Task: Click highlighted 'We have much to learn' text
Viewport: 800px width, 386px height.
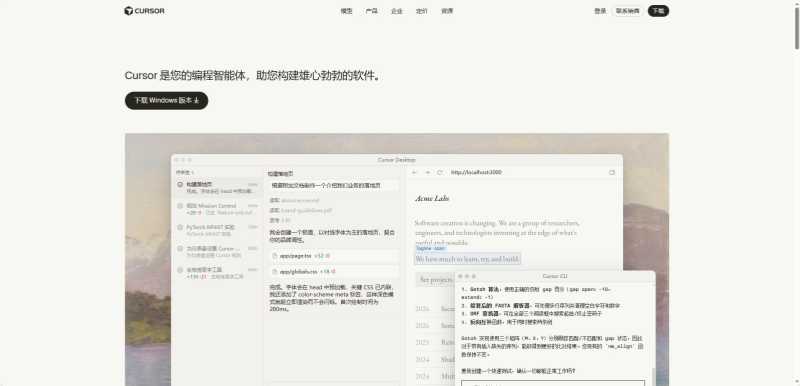Action: click(x=467, y=259)
